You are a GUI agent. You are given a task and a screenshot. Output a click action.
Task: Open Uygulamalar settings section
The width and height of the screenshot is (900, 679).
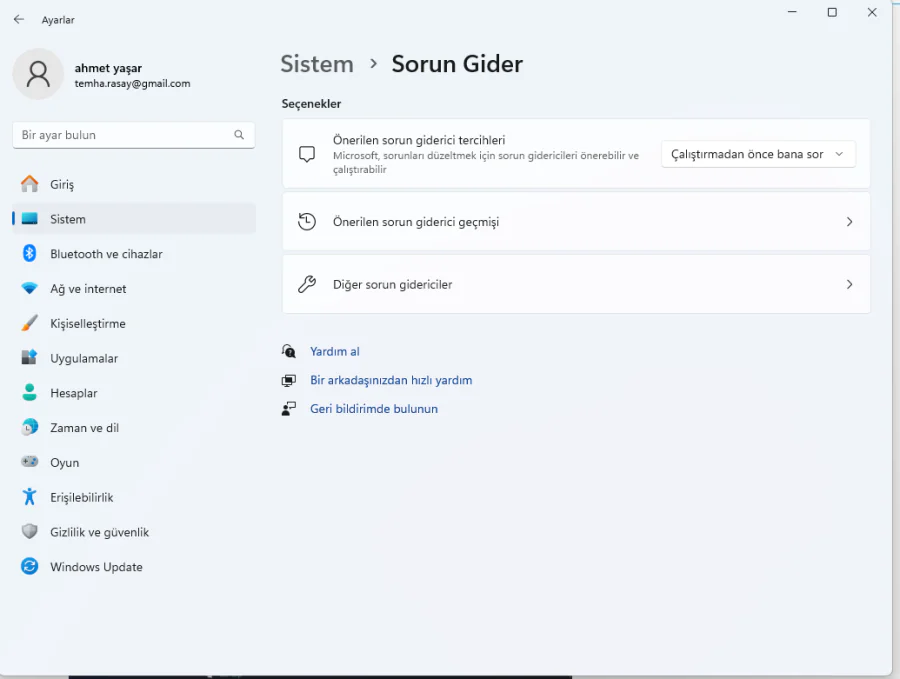click(x=84, y=358)
